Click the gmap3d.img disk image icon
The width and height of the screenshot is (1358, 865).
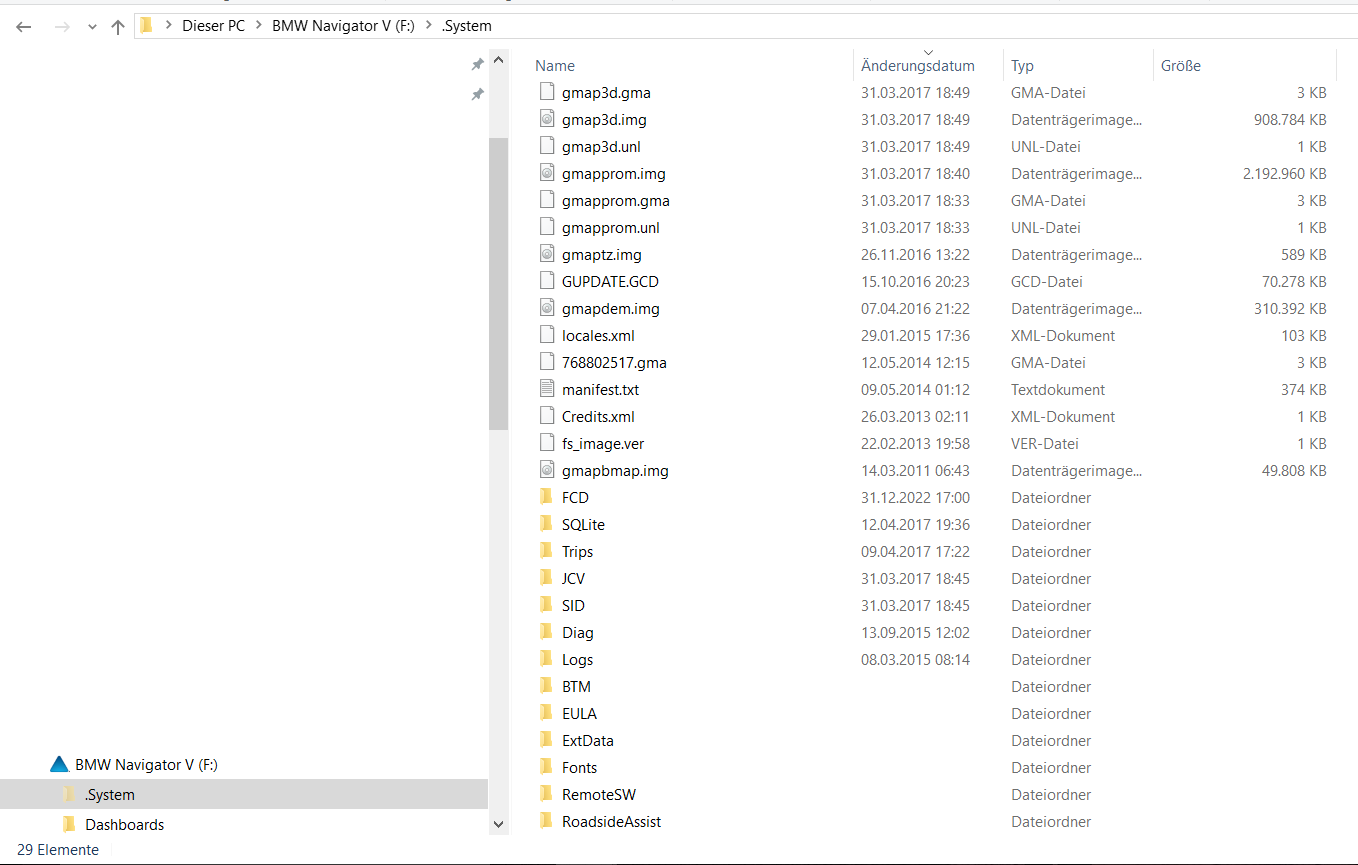tap(547, 119)
